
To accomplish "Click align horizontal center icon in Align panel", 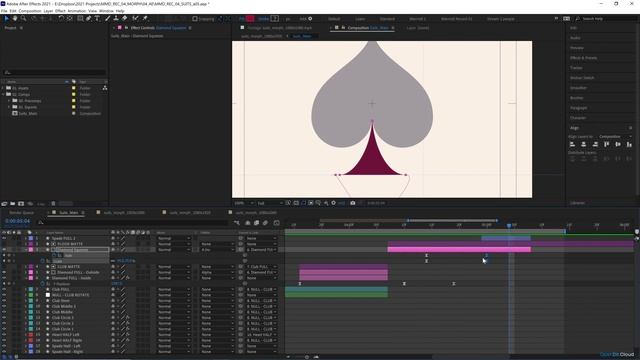I will pyautogui.click(x=584, y=144).
